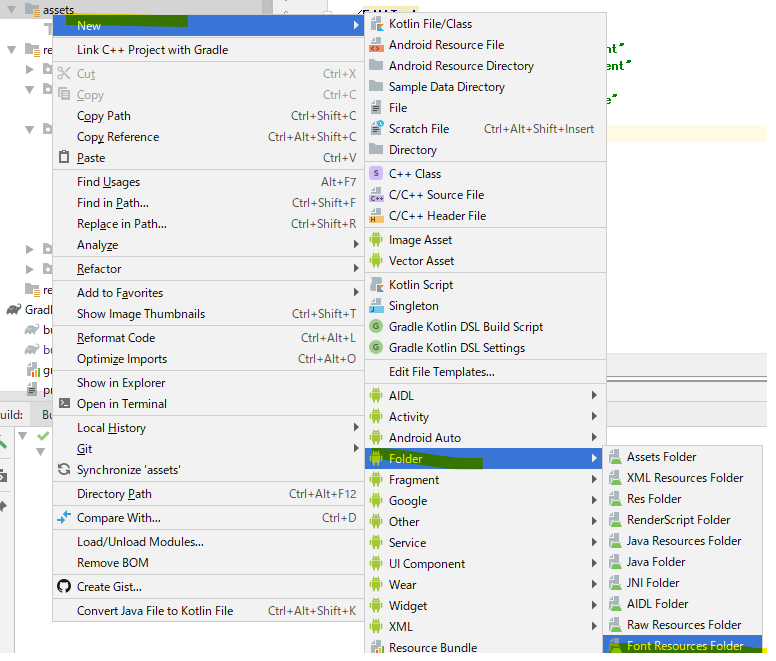The image size is (776, 661).
Task: Select Edit File Templates option
Action: click(441, 372)
